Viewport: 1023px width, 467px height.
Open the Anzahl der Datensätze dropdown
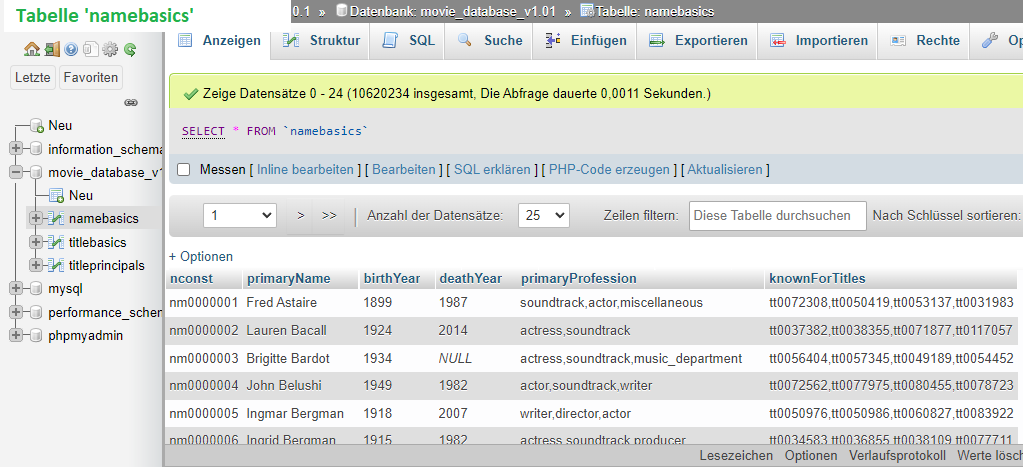[543, 215]
